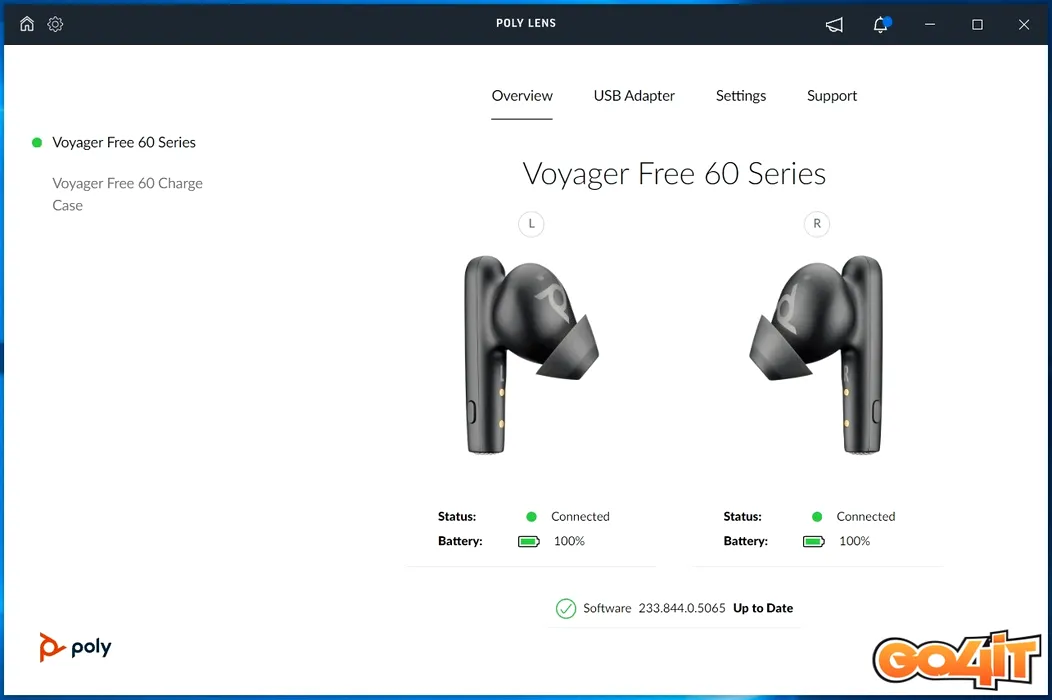Switch to the Overview tab
The width and height of the screenshot is (1052, 700).
tap(522, 96)
